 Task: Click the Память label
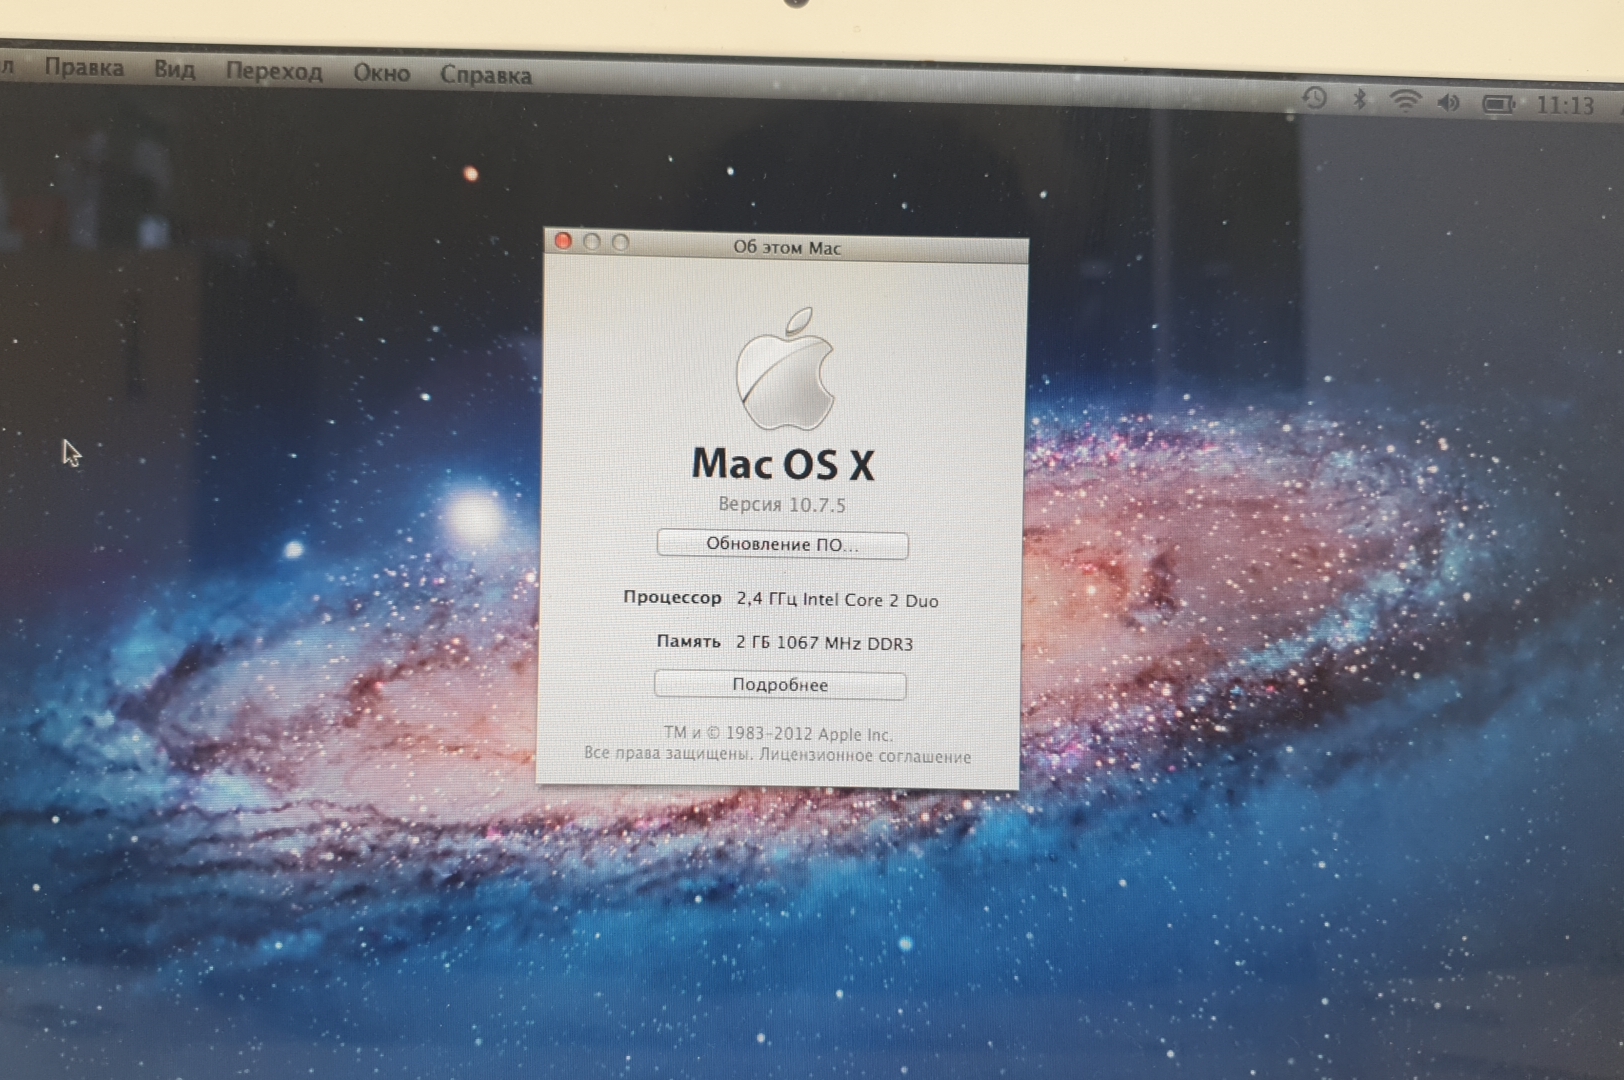point(688,641)
